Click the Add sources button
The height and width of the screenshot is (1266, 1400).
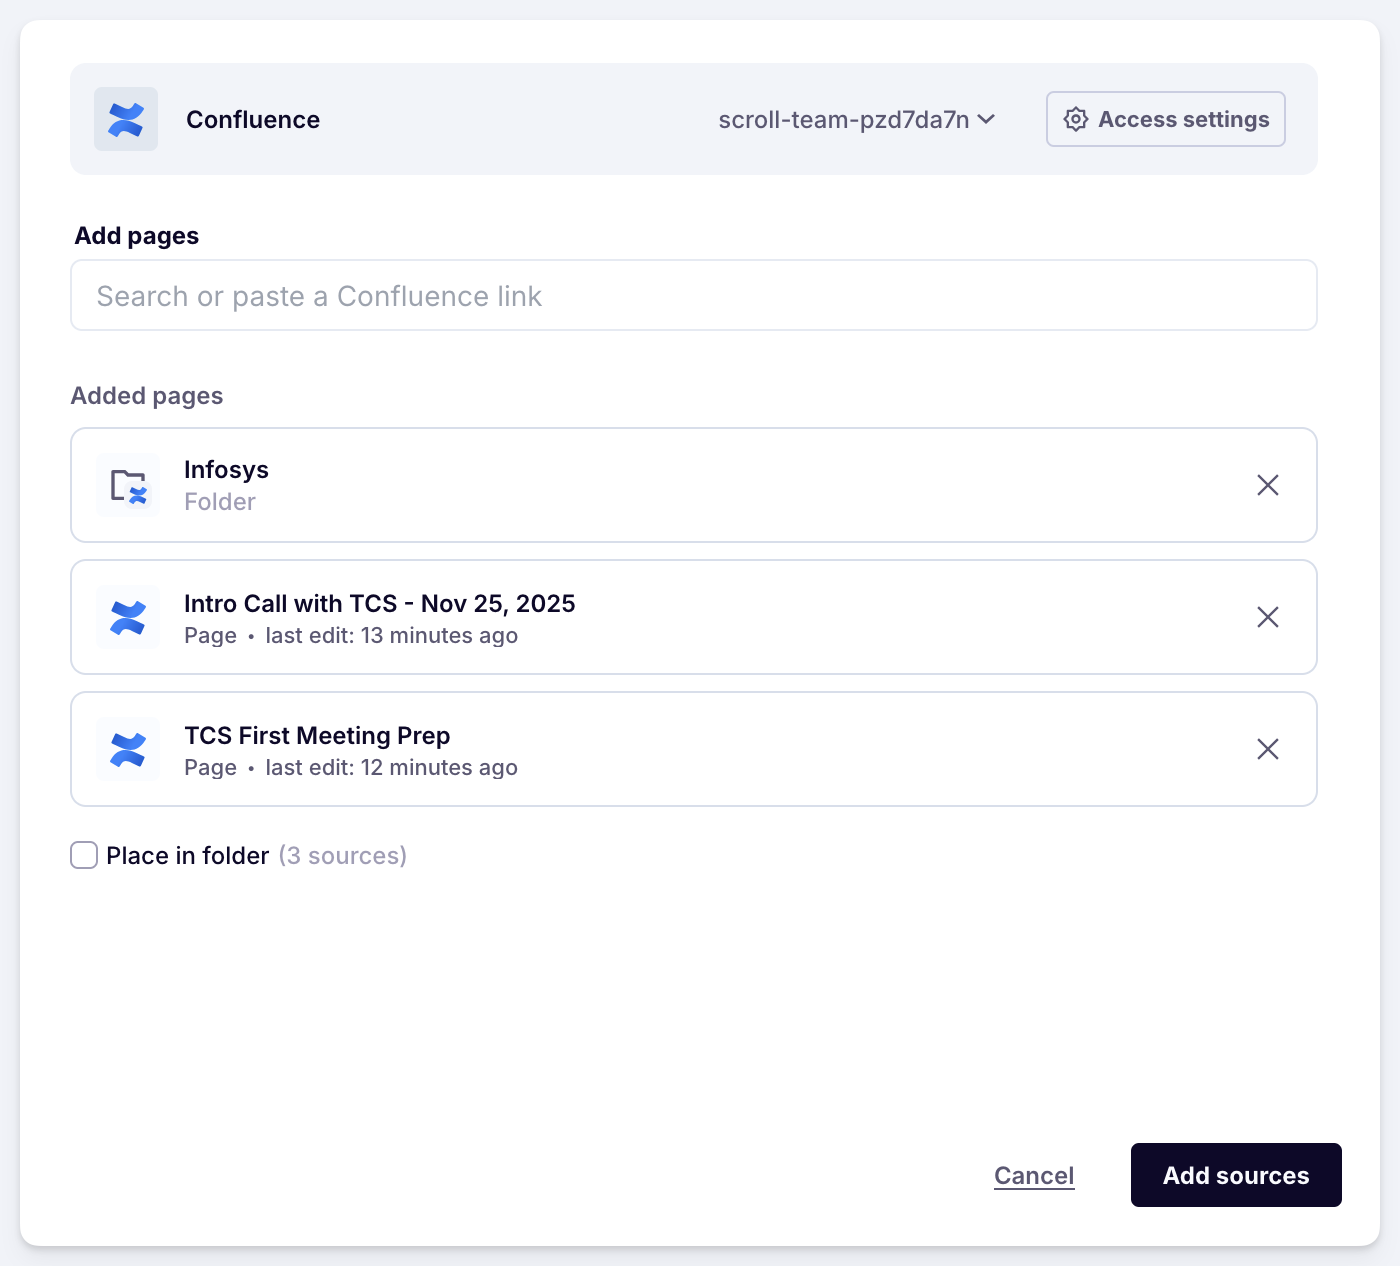click(1235, 1175)
